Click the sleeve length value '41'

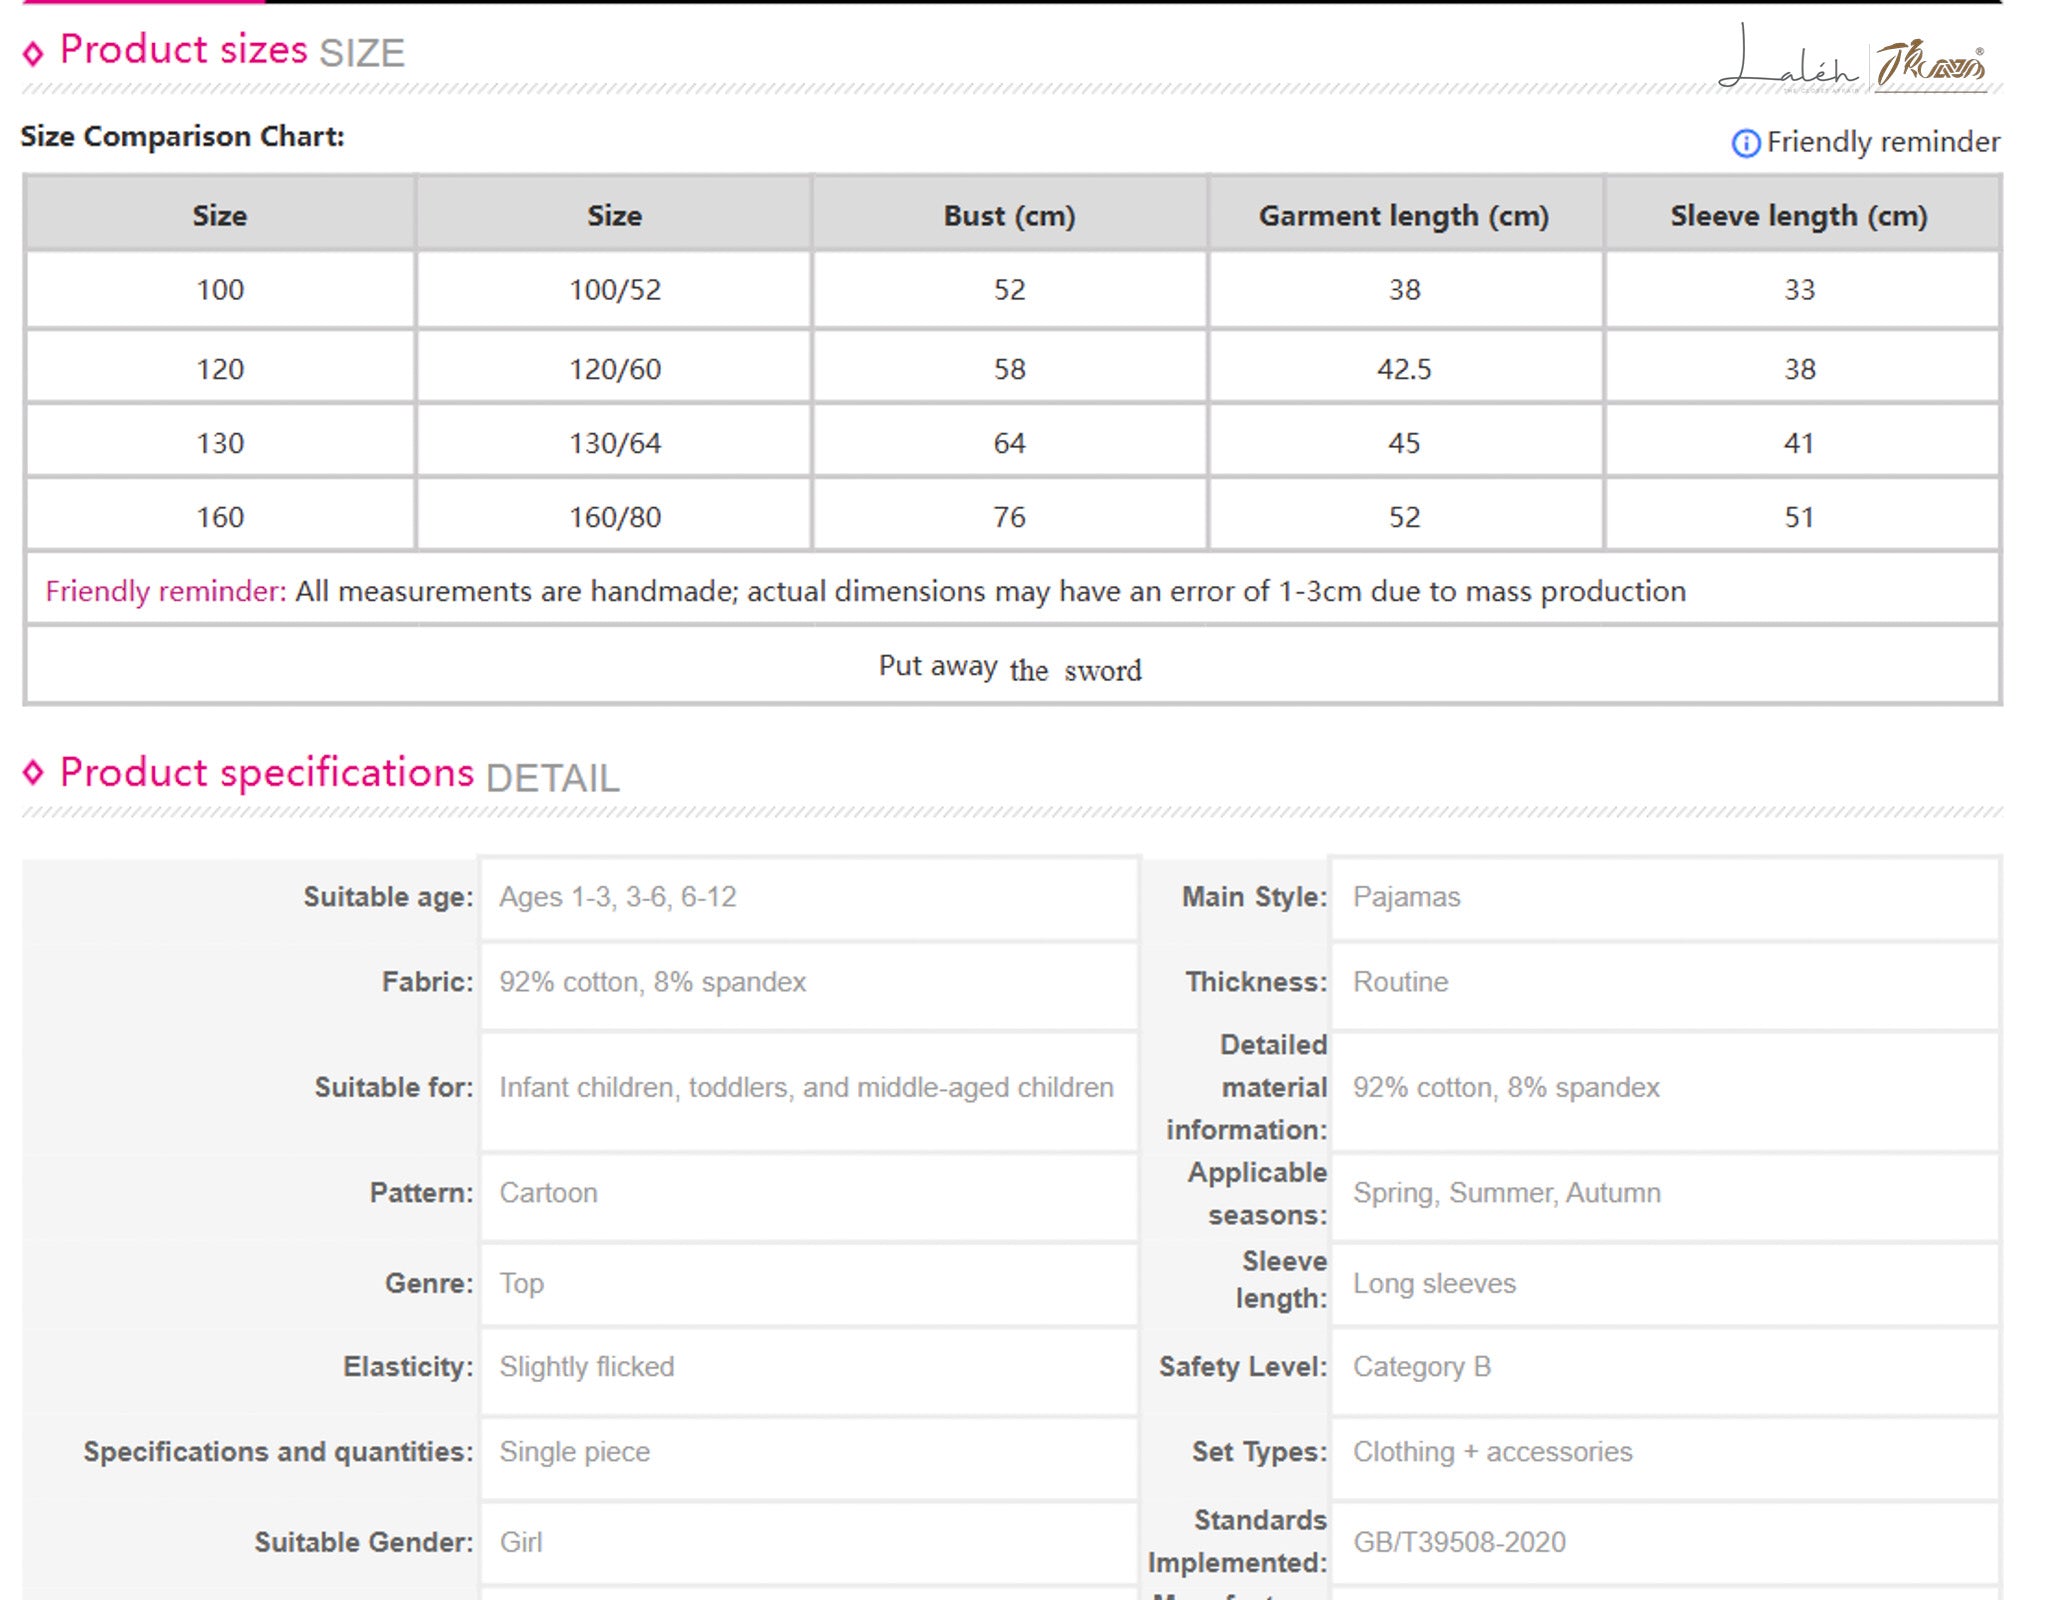click(1799, 443)
